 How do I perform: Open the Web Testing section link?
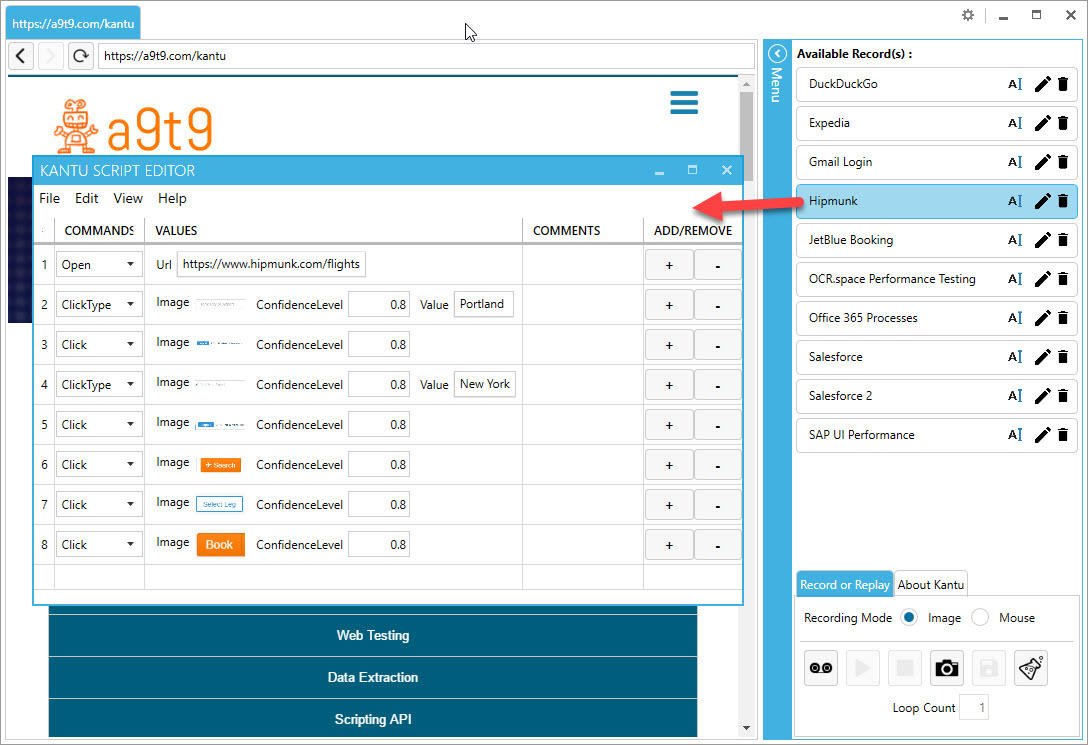point(373,635)
